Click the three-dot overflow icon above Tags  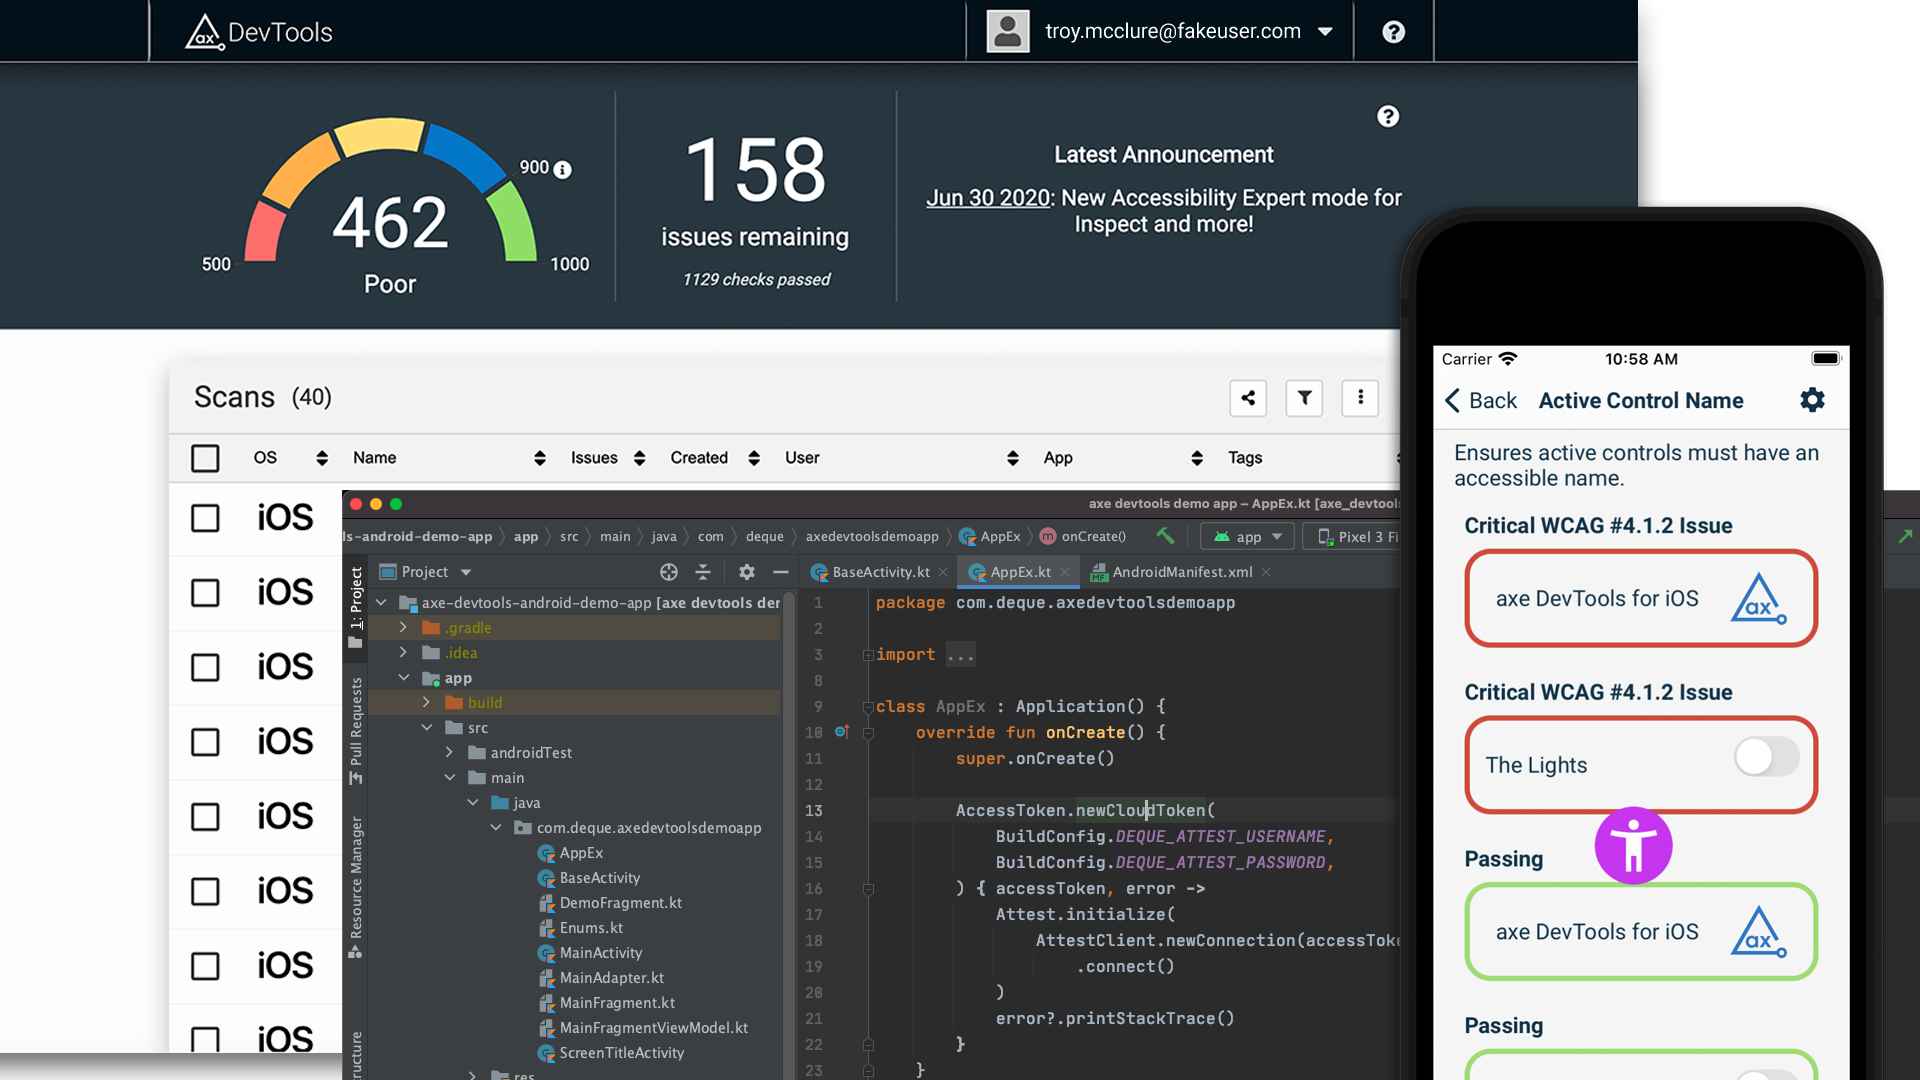coord(1360,398)
